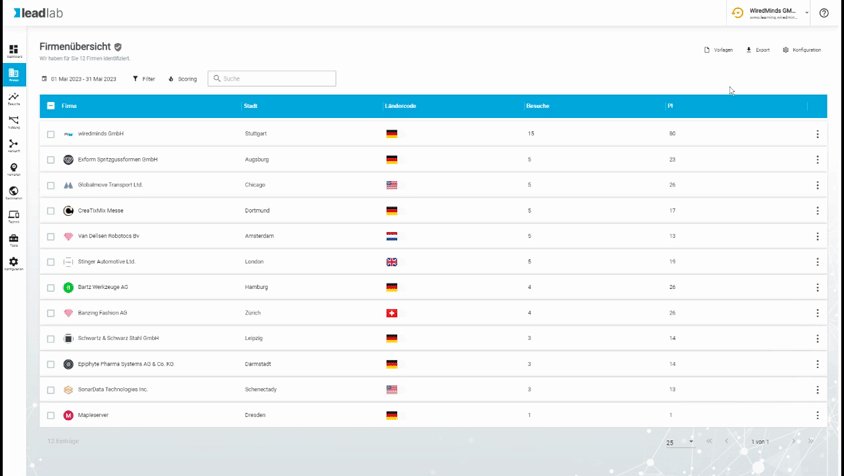The height and width of the screenshot is (476, 844).
Task: Check the Stinger Automotive Ltd. checkbox
Action: (x=51, y=262)
